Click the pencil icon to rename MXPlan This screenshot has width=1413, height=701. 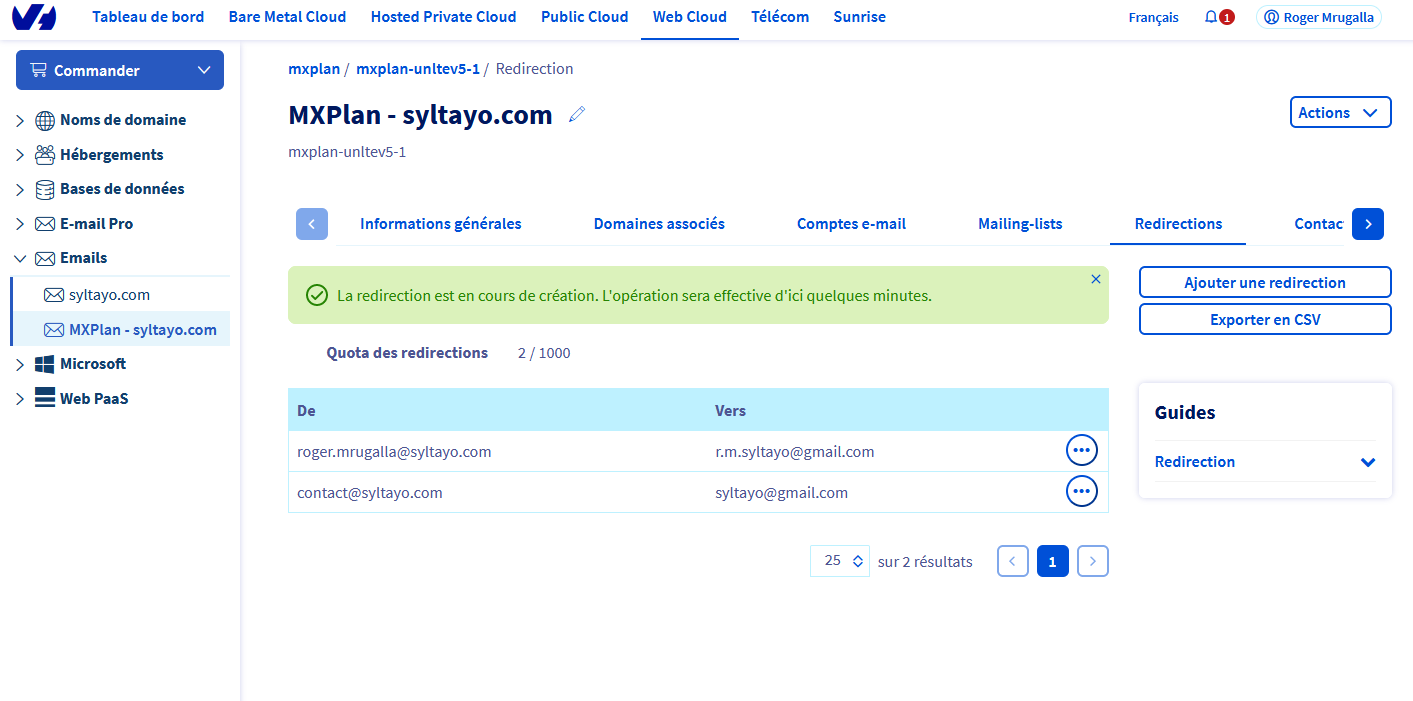pos(576,115)
